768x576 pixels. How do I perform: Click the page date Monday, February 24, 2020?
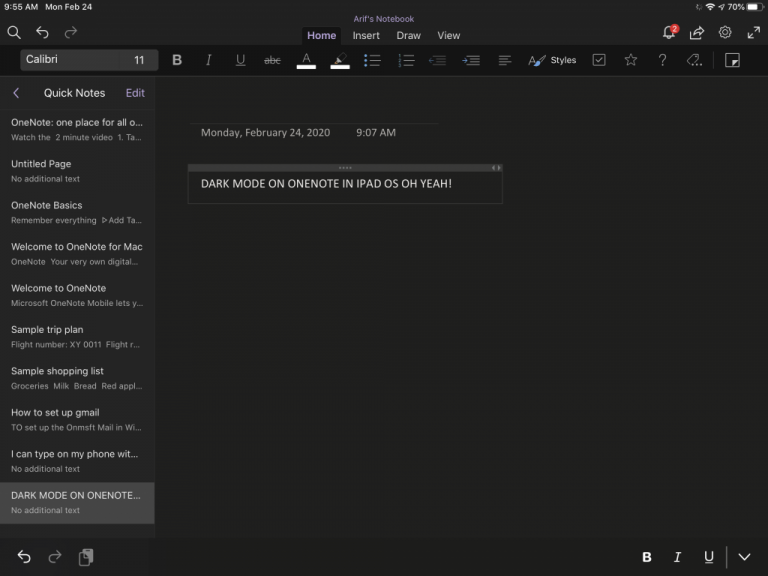265,133
